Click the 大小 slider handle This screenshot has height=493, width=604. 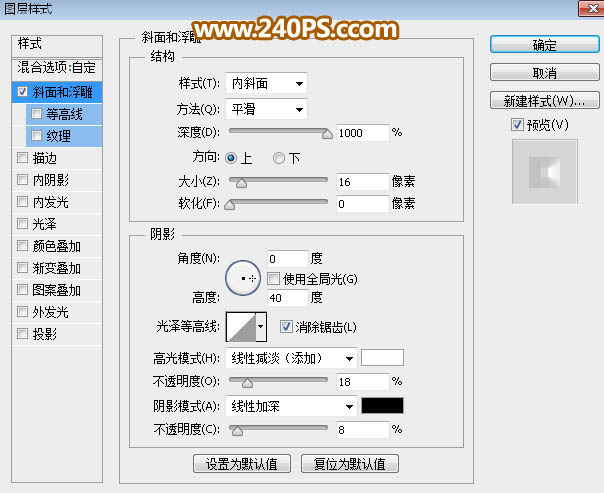click(x=242, y=183)
